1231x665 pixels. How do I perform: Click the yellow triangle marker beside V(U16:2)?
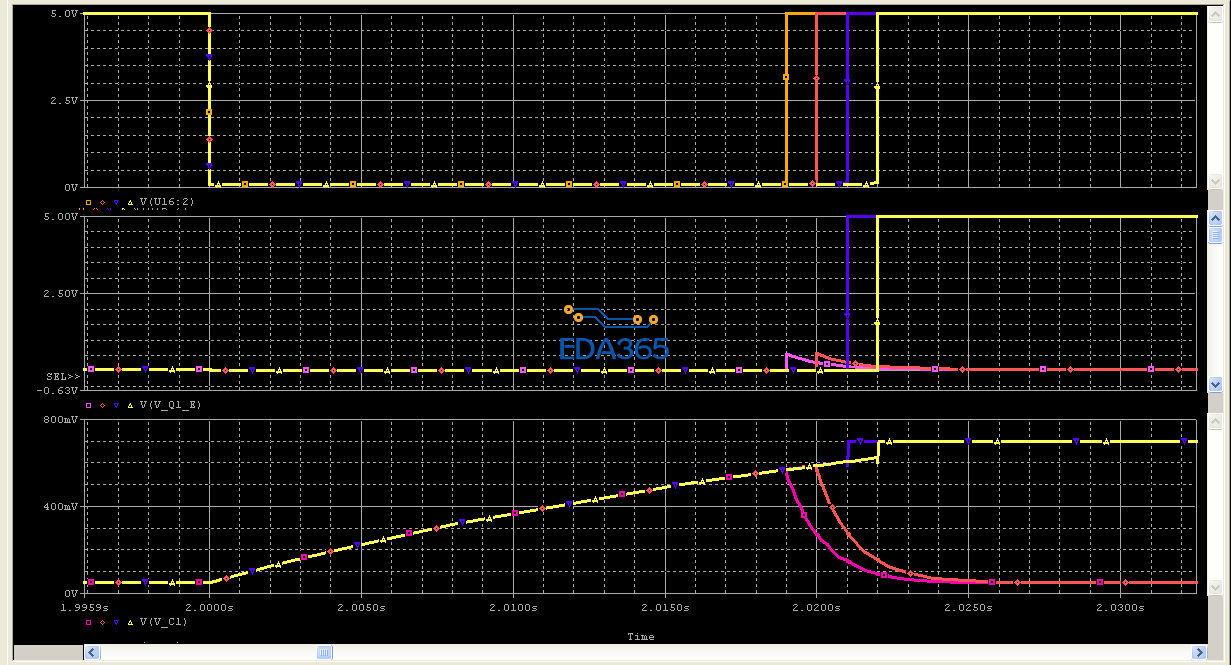coord(131,202)
